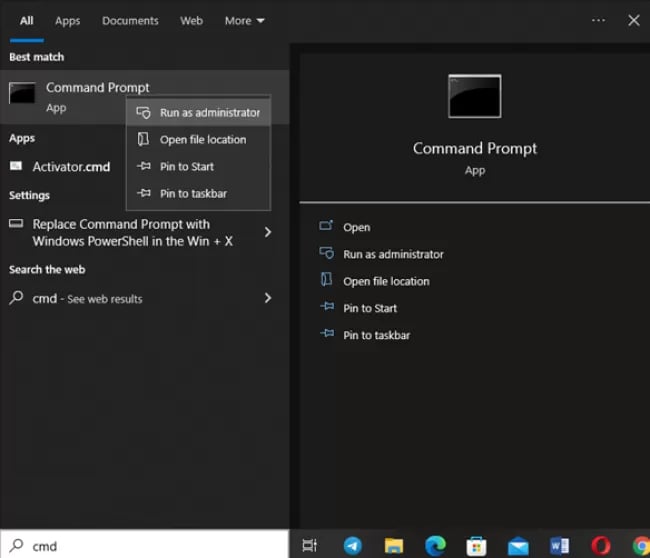The height and width of the screenshot is (558, 650).
Task: Click the Command Prompt title in preview pane
Action: 475,149
